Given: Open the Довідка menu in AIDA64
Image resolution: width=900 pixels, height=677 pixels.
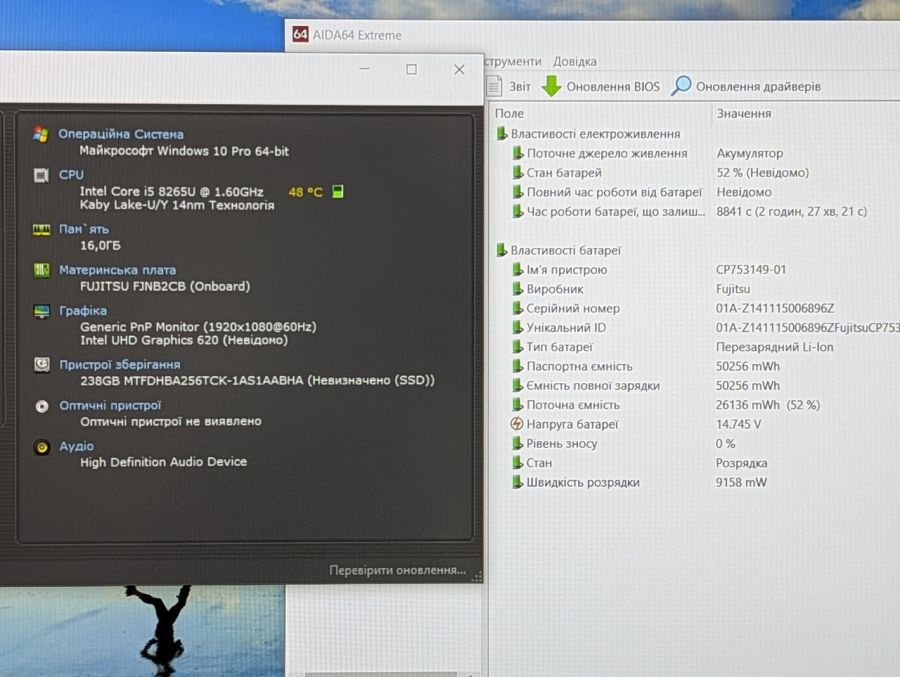Looking at the screenshot, I should (x=575, y=61).
